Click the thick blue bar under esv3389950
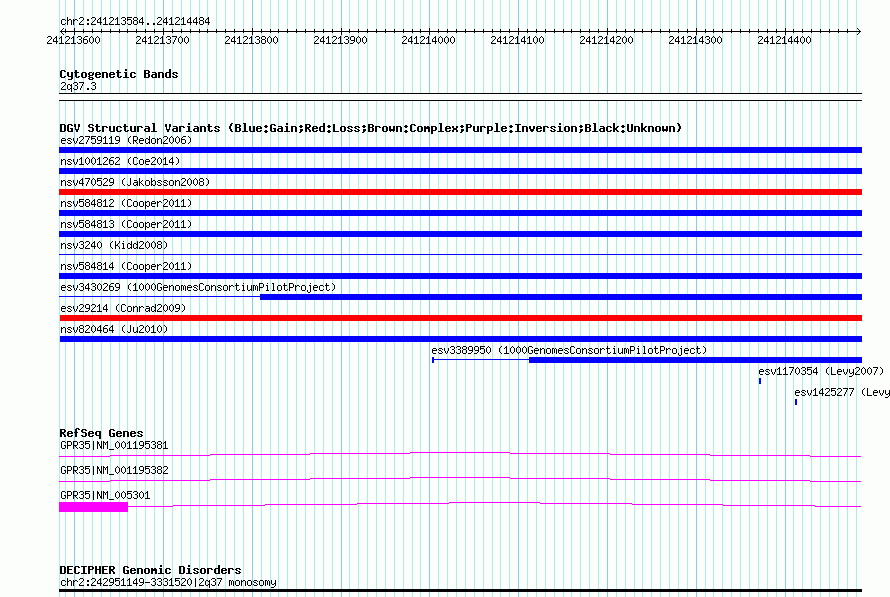 pyautogui.click(x=695, y=360)
